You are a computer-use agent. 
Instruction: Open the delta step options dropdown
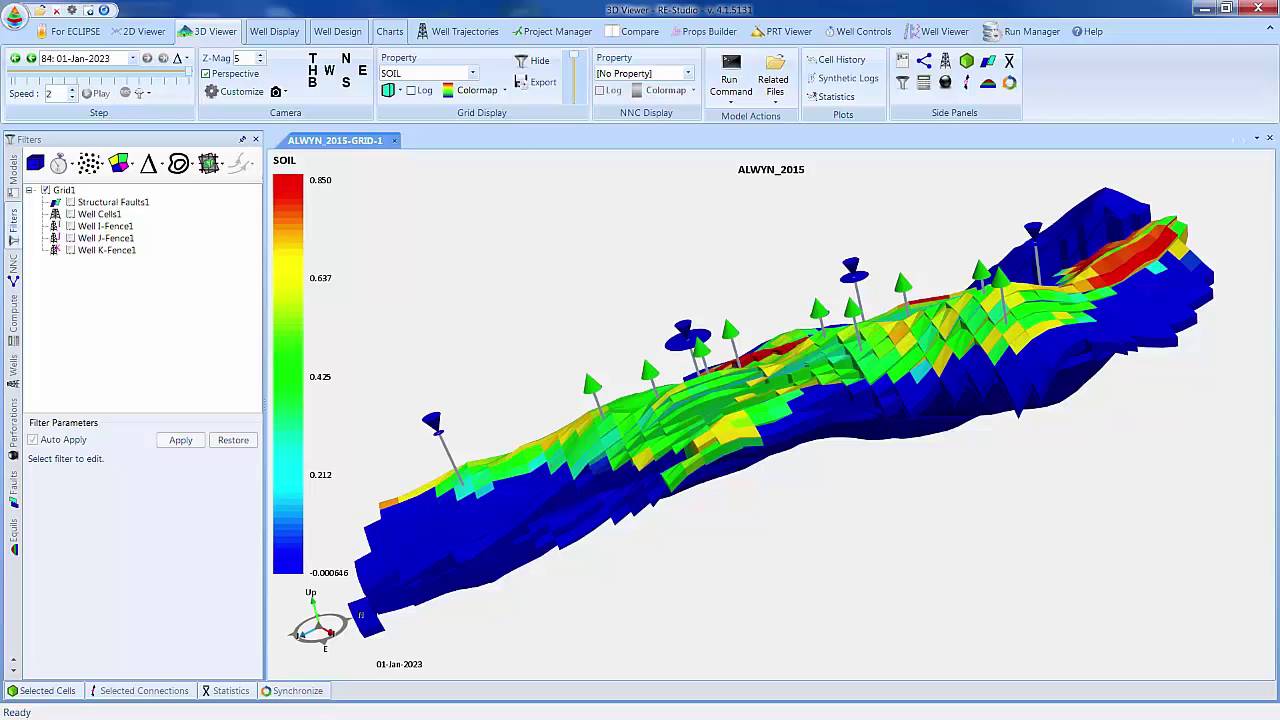coord(187,58)
